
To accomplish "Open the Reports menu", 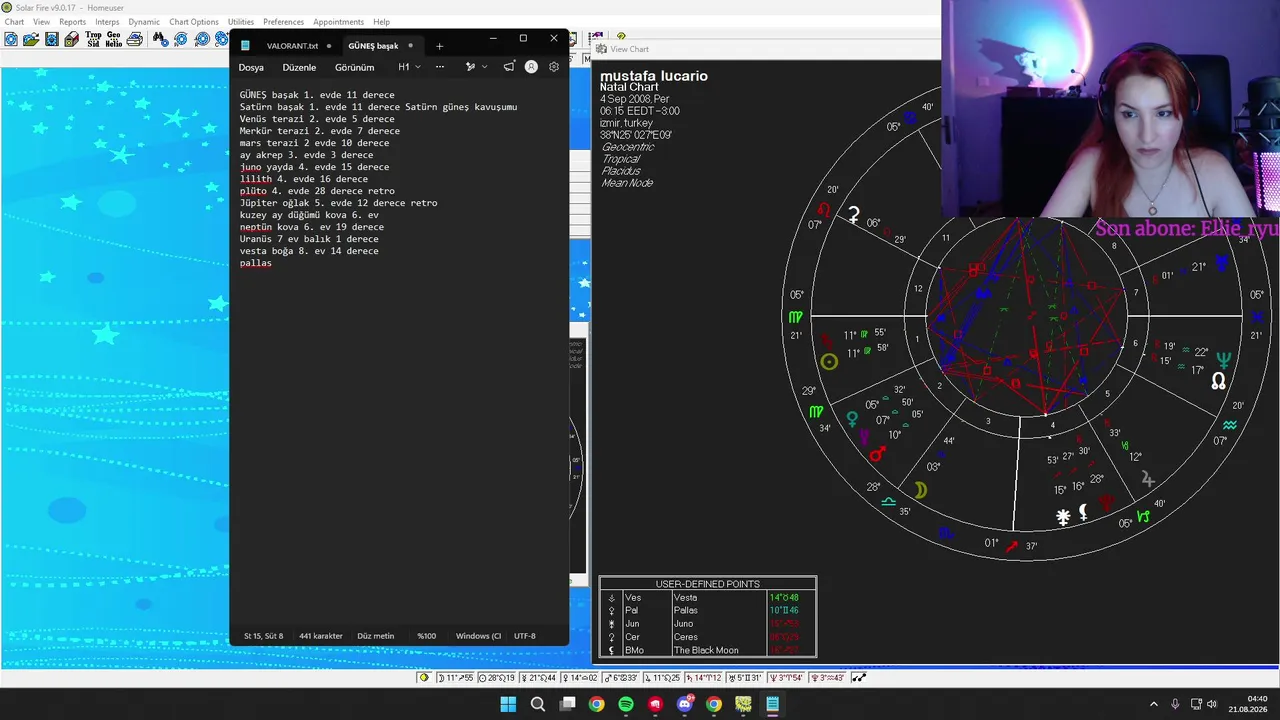I will click(73, 21).
